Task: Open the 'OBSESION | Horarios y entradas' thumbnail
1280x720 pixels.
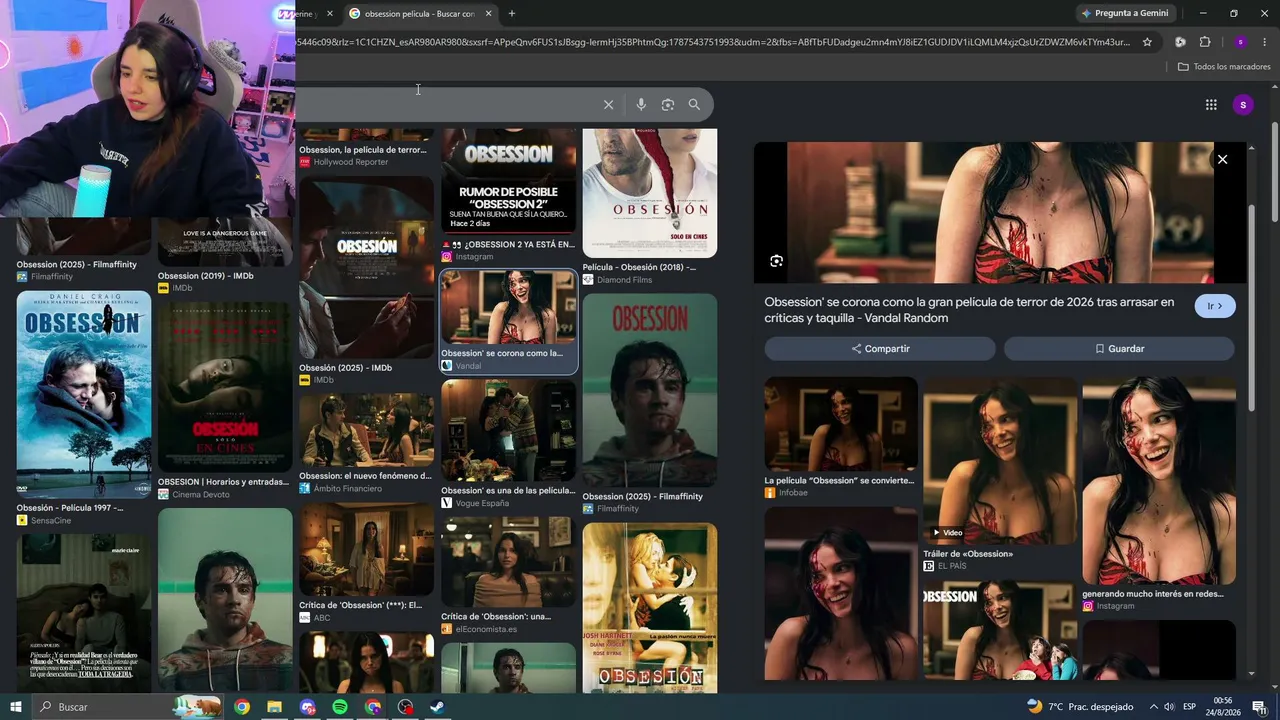Action: (x=225, y=387)
